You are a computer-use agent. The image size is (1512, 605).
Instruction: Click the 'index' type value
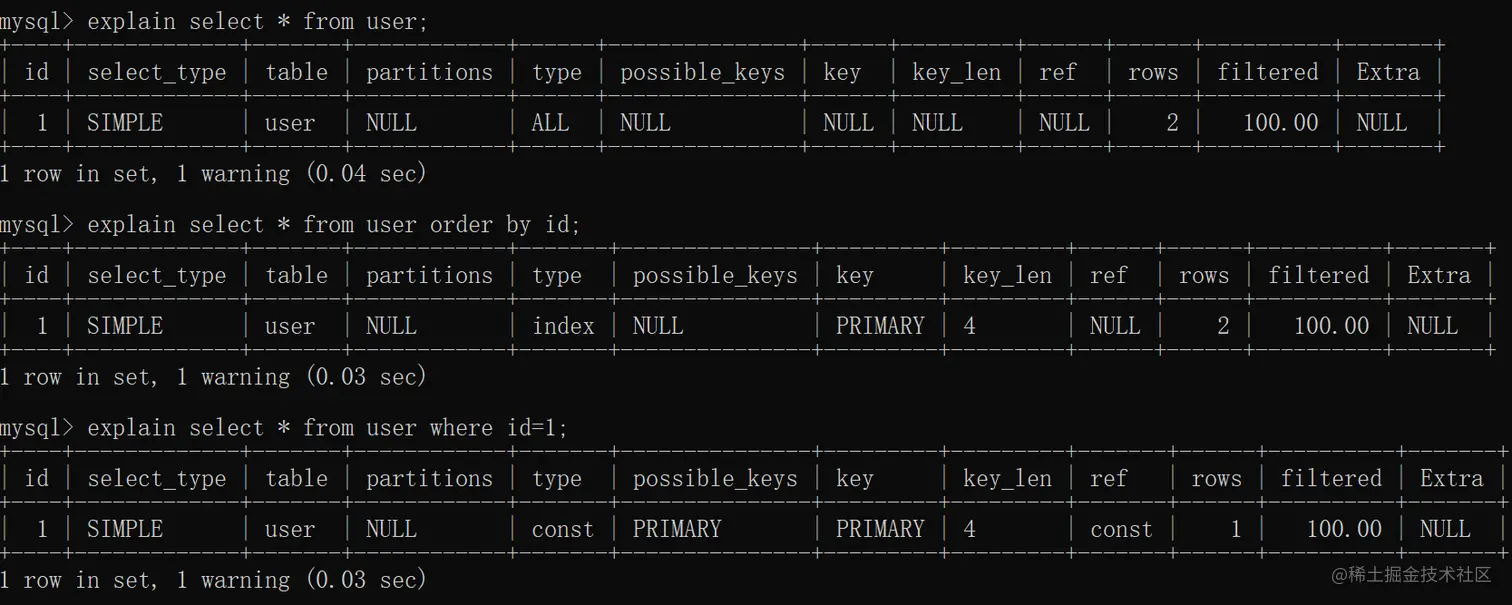[563, 325]
